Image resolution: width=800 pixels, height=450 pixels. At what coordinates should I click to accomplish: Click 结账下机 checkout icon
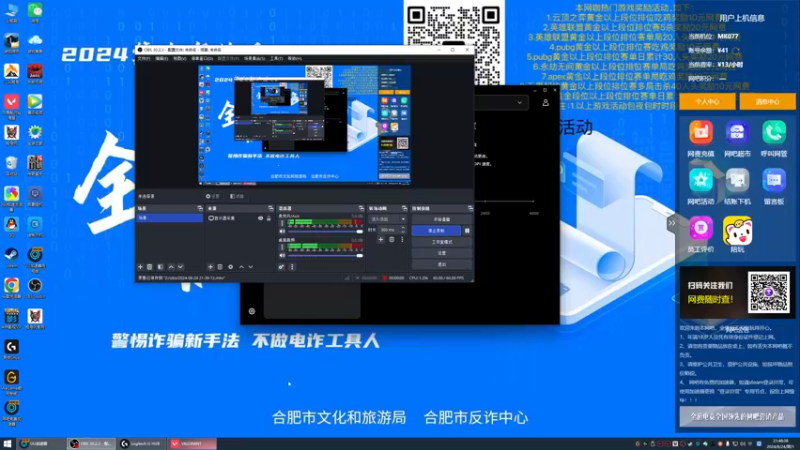(737, 181)
